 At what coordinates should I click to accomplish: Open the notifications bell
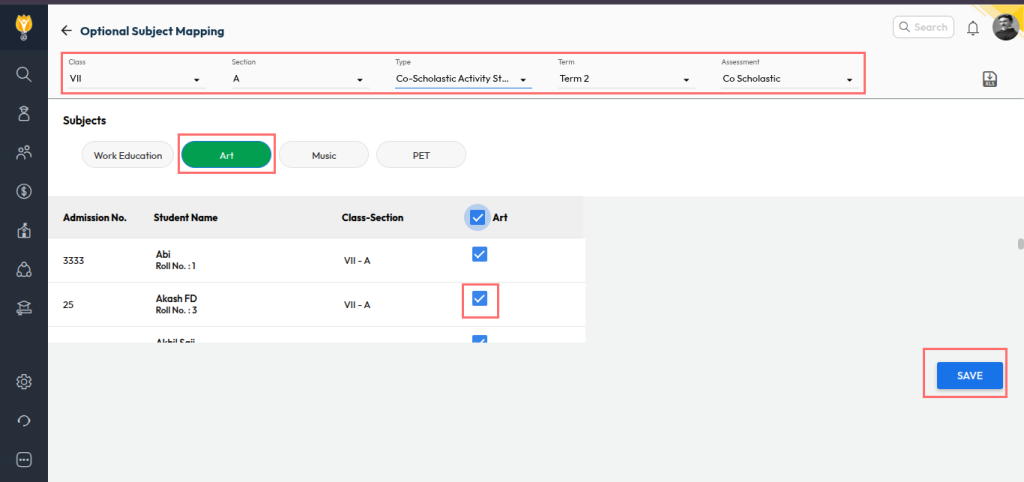tap(972, 28)
